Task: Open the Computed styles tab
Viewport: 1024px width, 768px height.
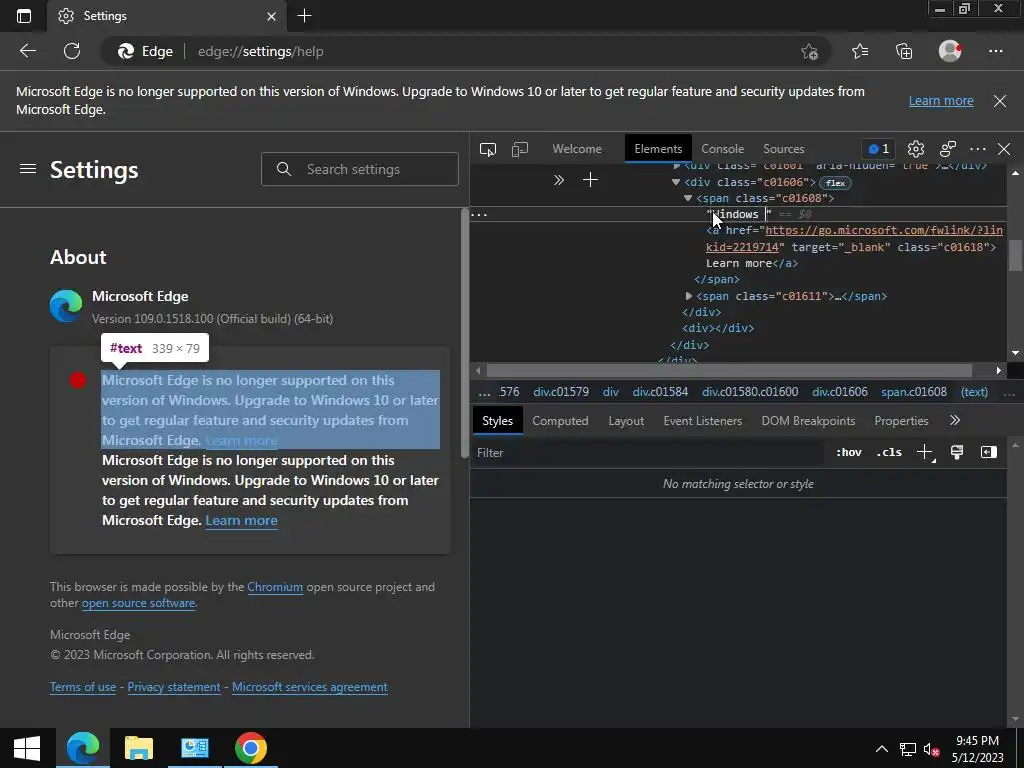Action: tap(560, 421)
